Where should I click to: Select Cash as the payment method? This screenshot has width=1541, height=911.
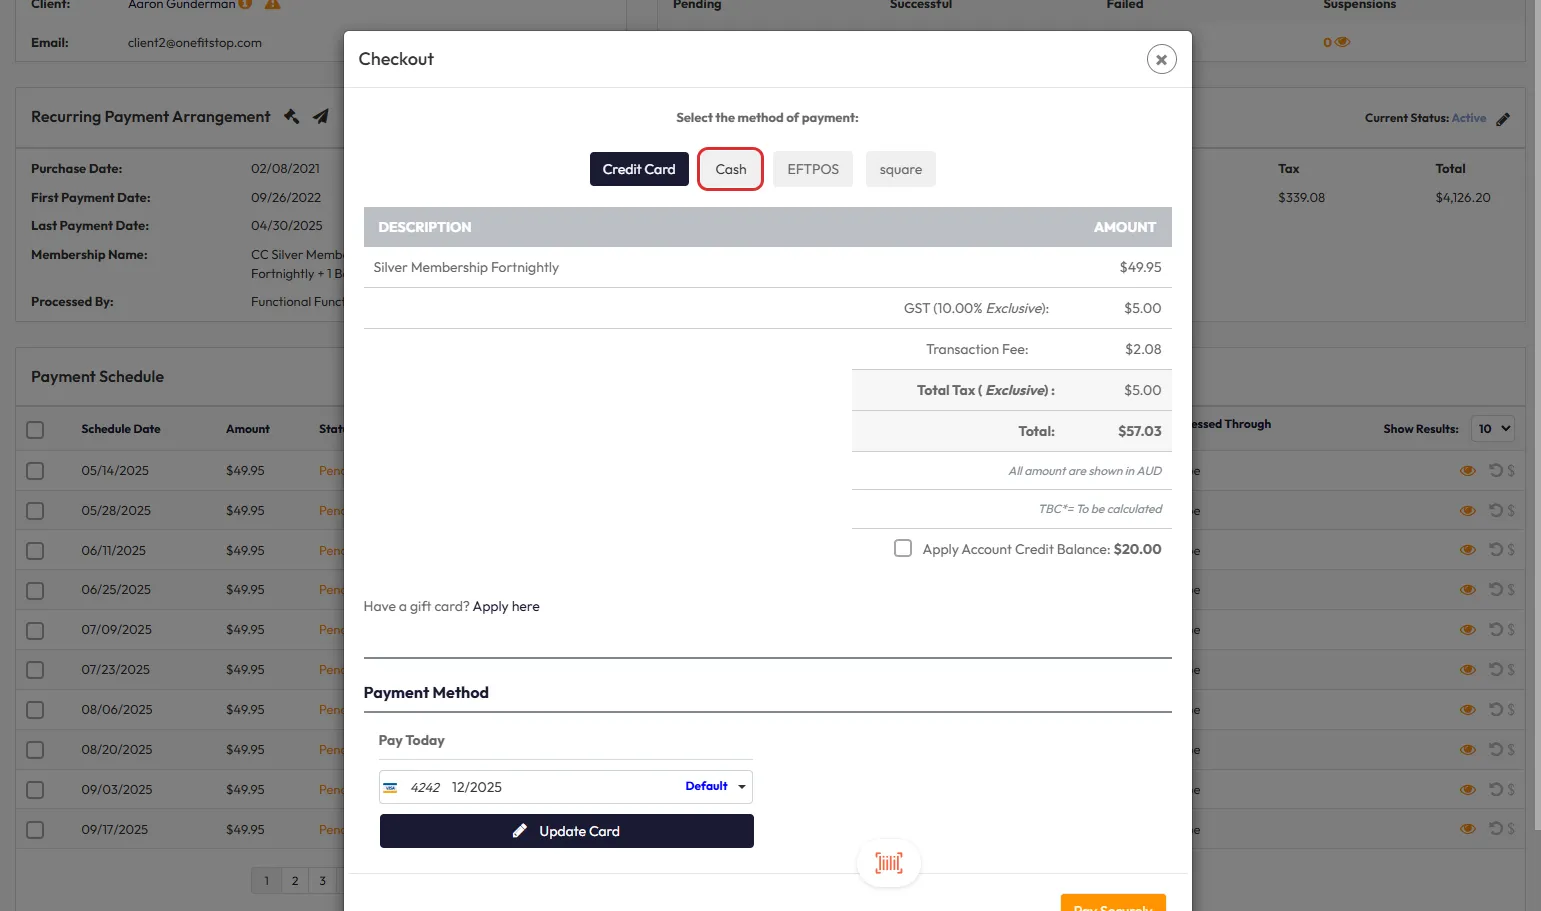point(730,169)
